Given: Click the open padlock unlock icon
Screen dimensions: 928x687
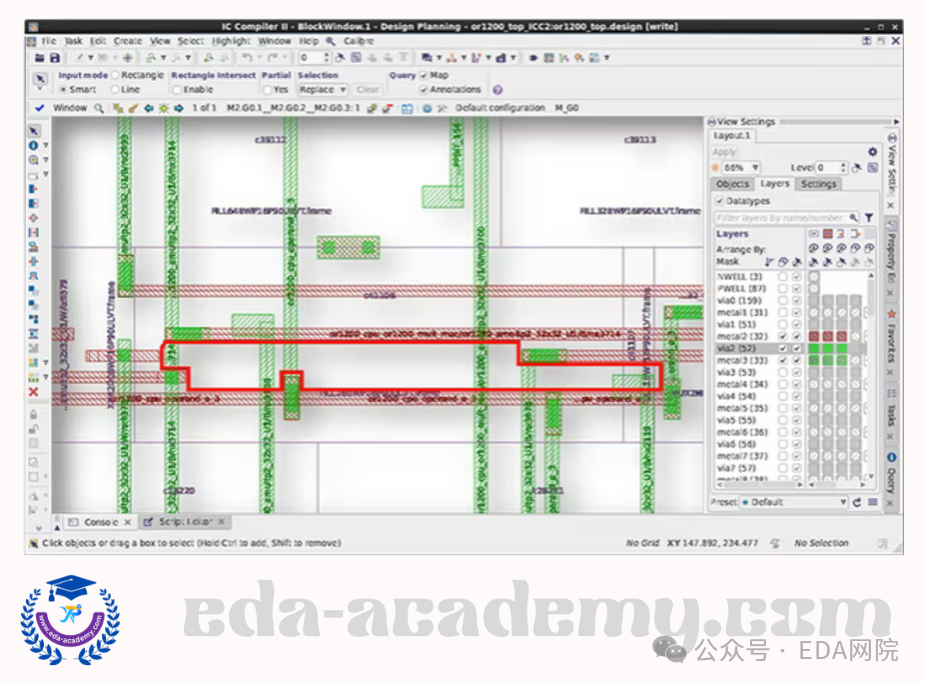Looking at the screenshot, I should point(34,429).
